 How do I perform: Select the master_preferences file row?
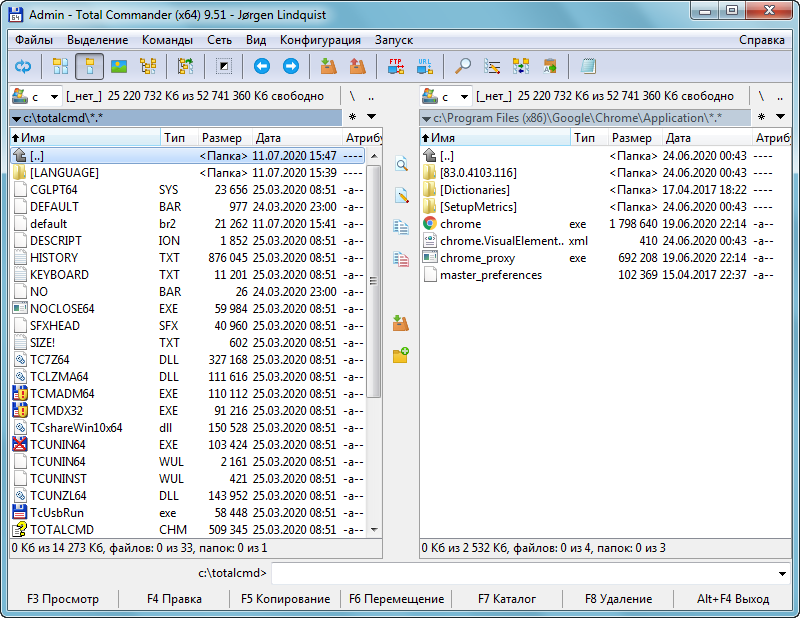point(604,275)
